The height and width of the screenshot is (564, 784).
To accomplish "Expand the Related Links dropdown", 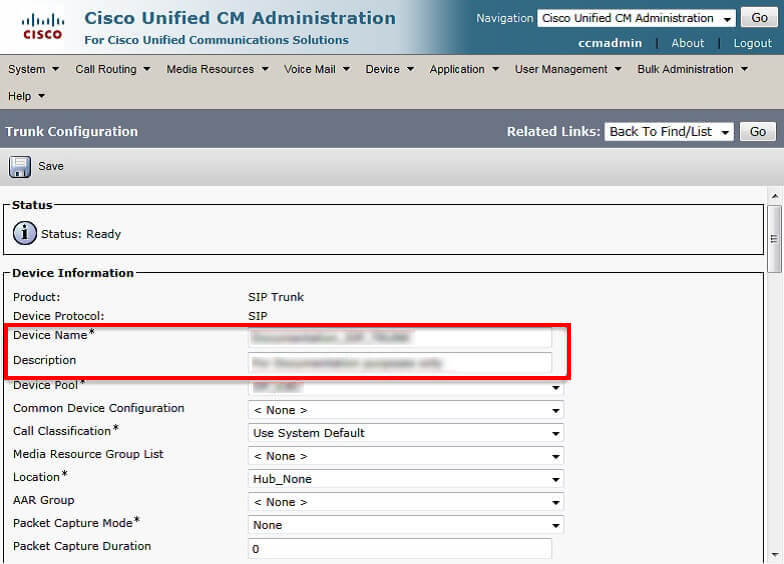I will point(669,132).
